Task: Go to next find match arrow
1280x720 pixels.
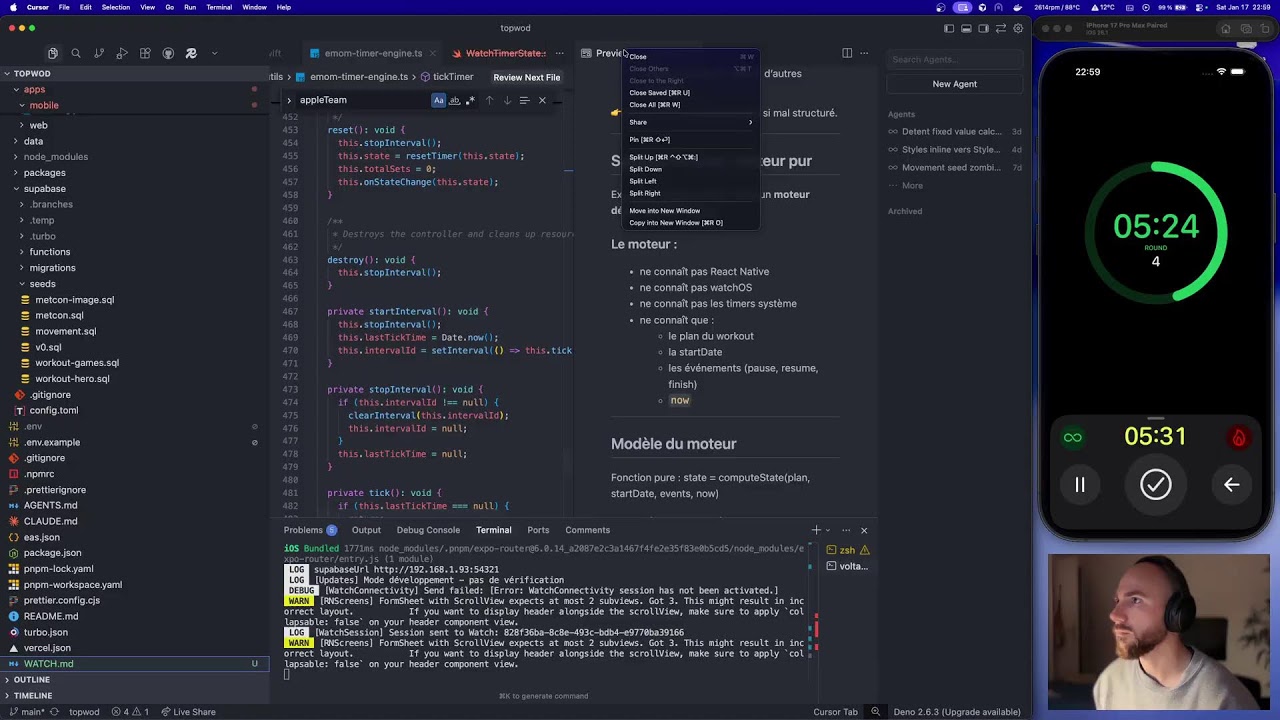Action: point(507,100)
